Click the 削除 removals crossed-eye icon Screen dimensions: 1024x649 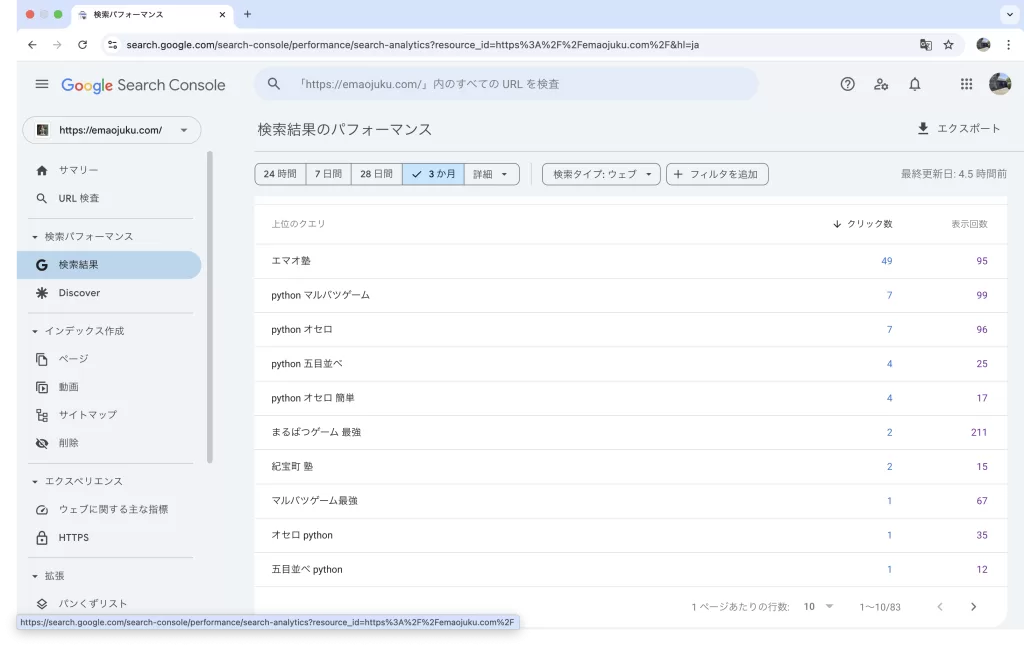click(x=42, y=443)
